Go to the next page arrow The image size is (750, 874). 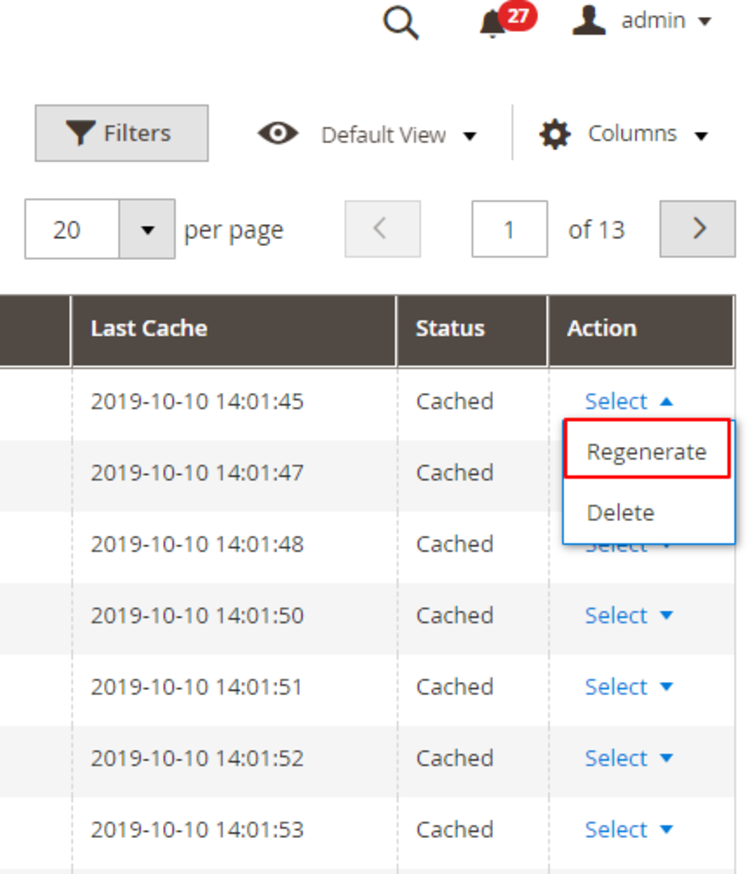tap(698, 229)
